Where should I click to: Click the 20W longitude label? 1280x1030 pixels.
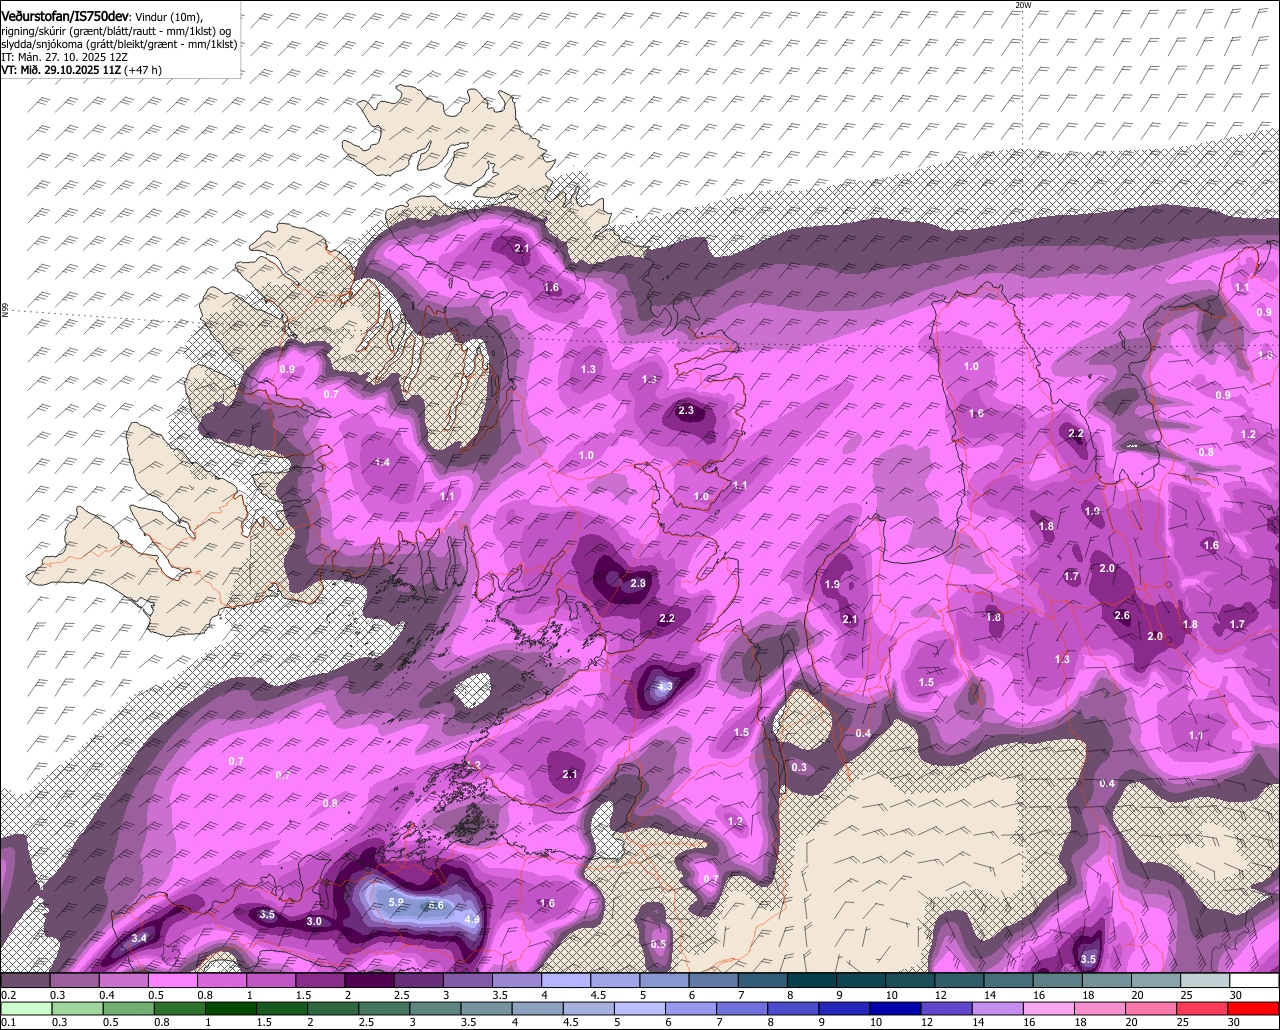tap(1022, 5)
